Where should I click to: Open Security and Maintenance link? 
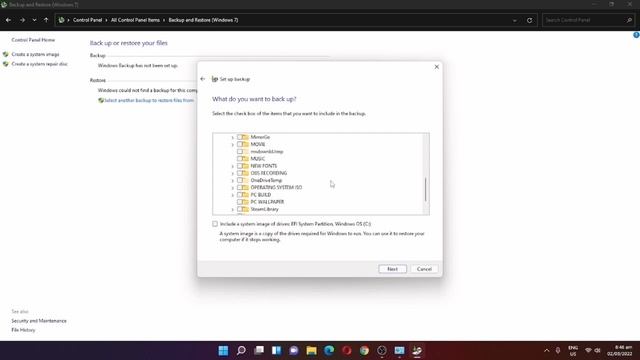point(39,321)
